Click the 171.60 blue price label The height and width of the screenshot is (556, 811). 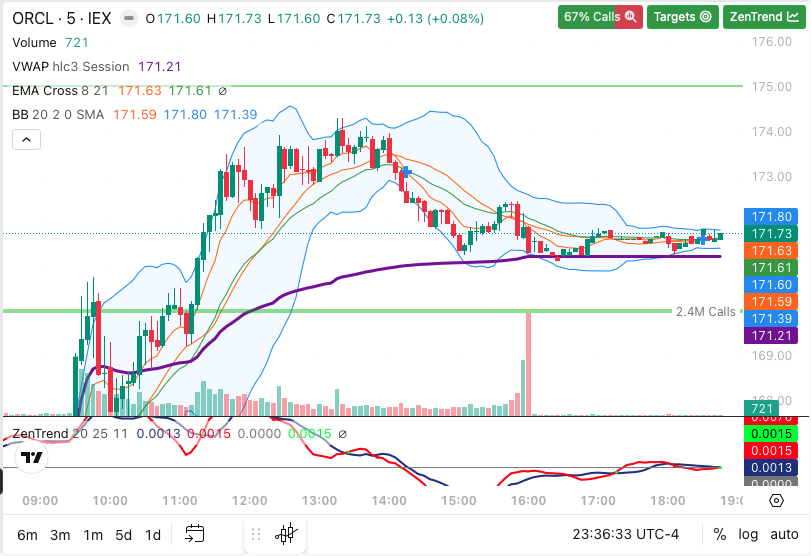(x=771, y=285)
